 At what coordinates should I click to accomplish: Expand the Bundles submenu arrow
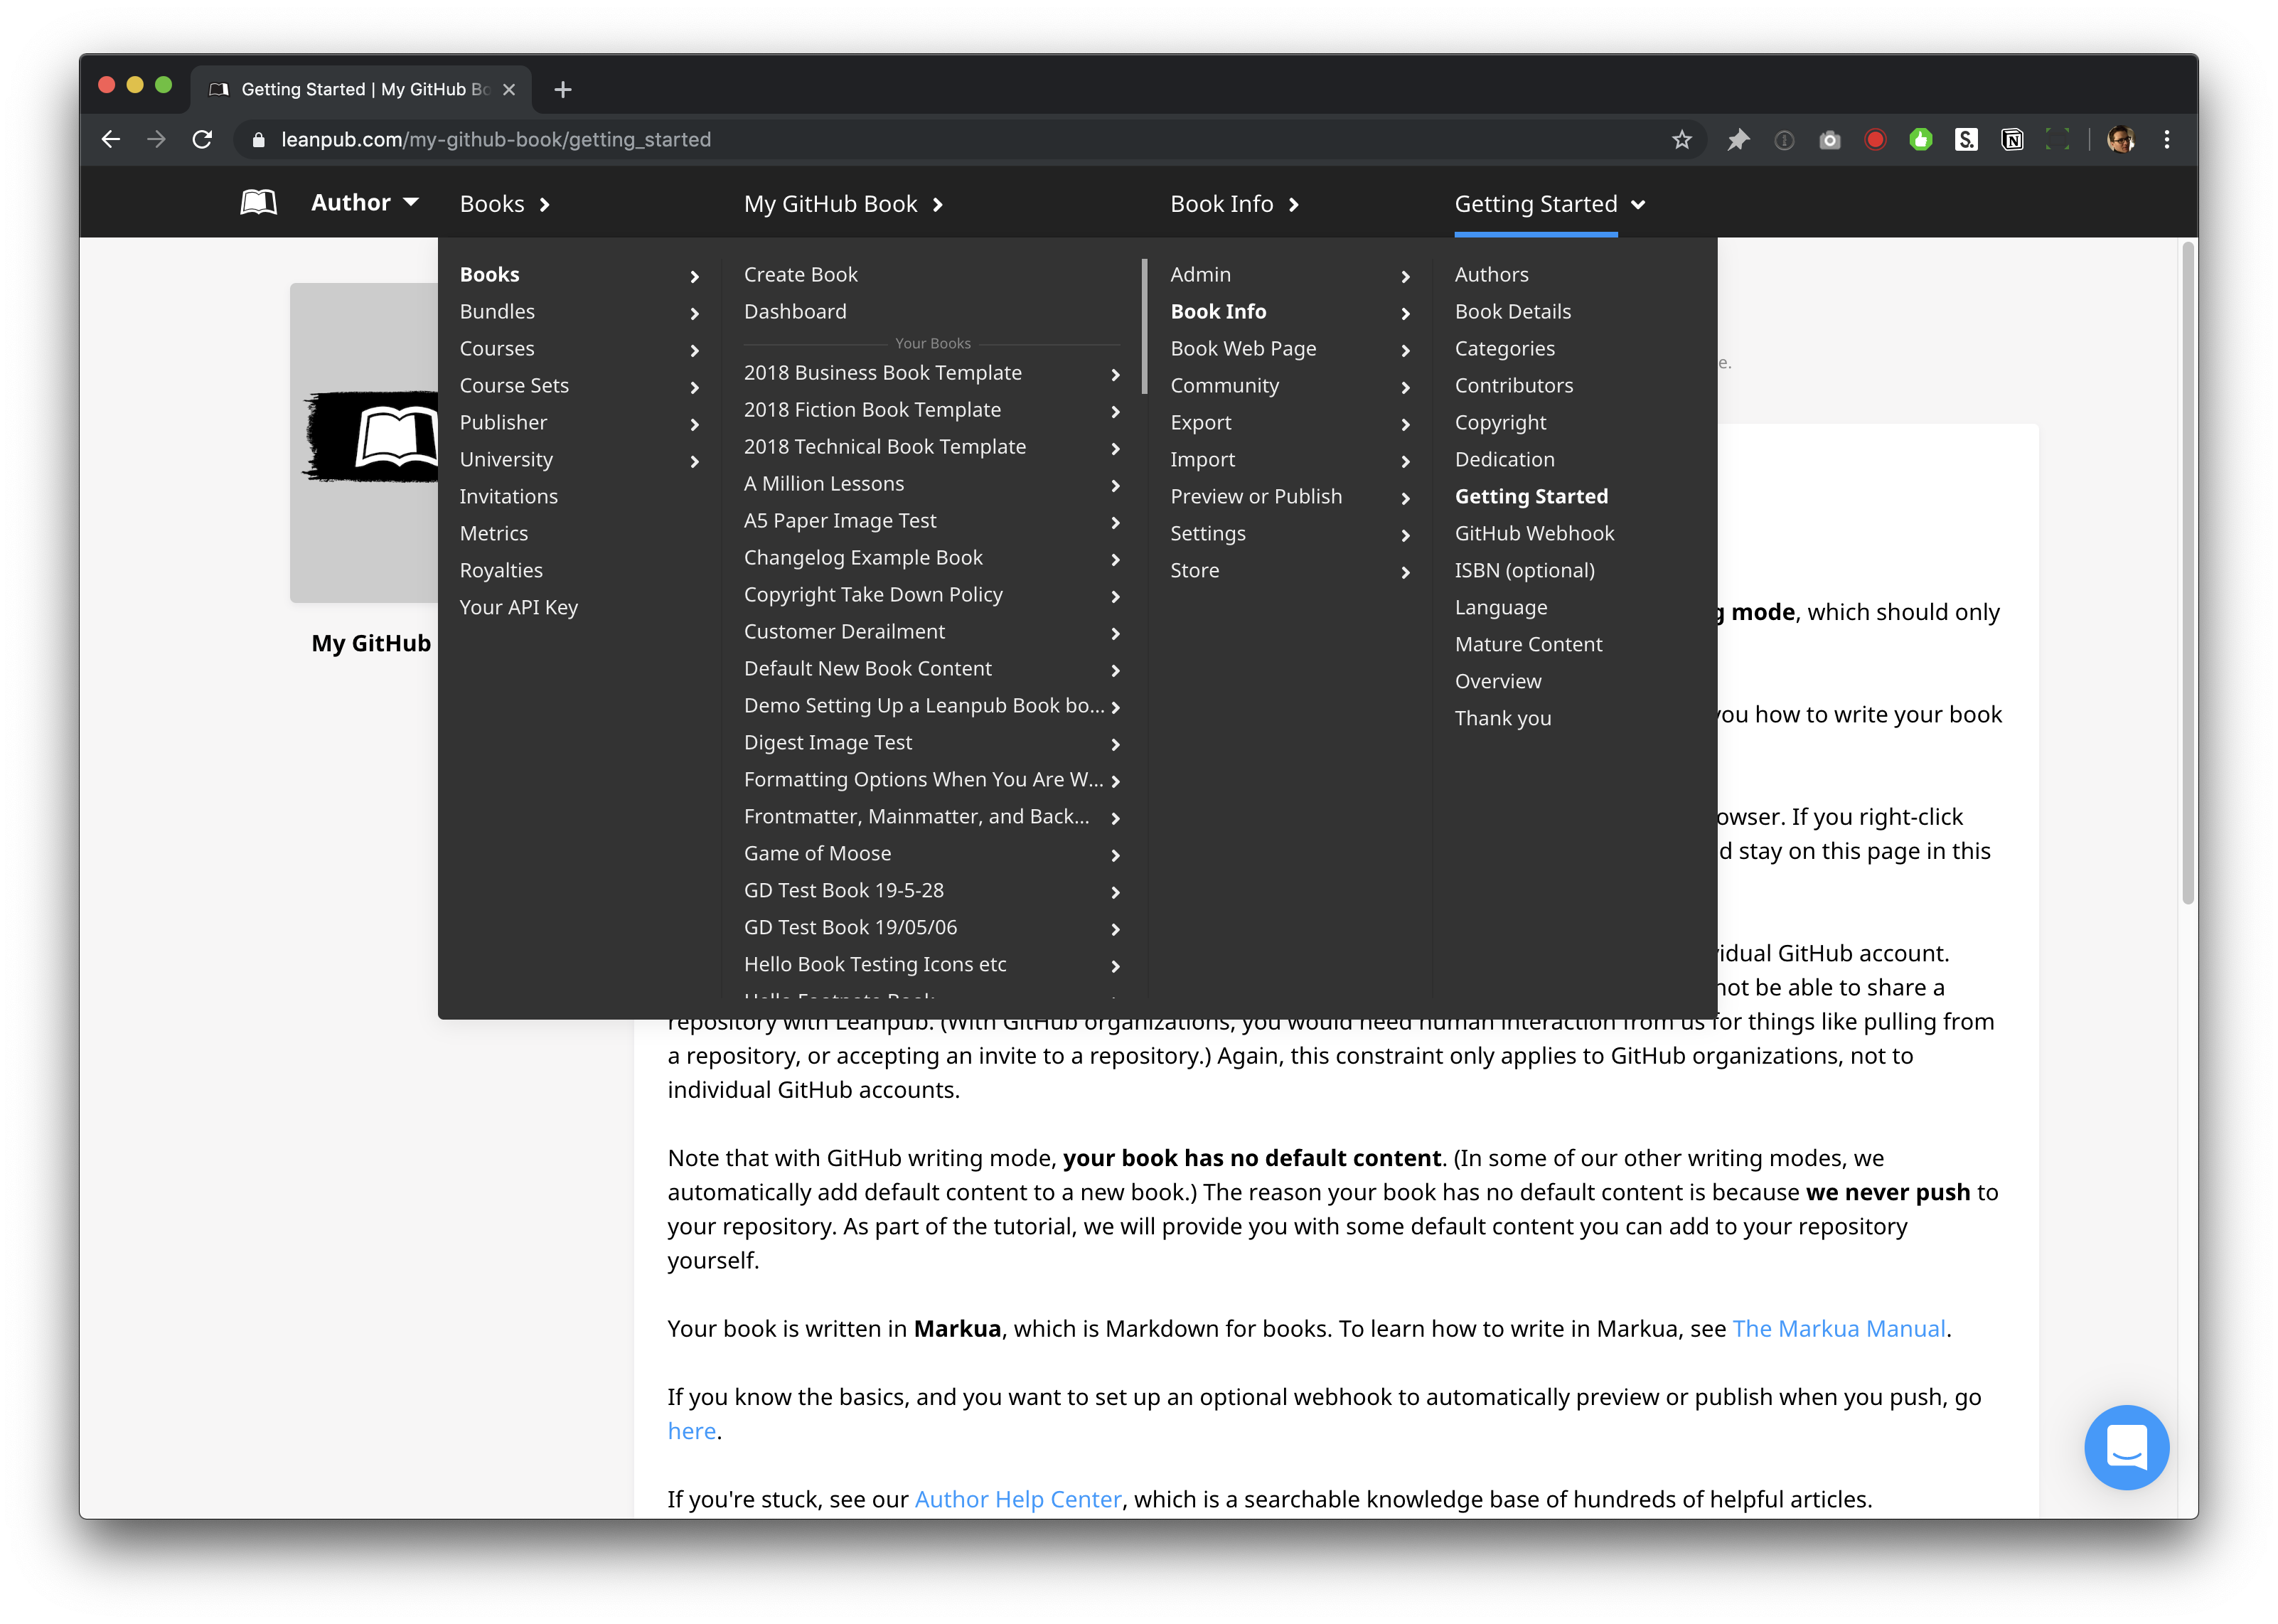pyautogui.click(x=694, y=313)
